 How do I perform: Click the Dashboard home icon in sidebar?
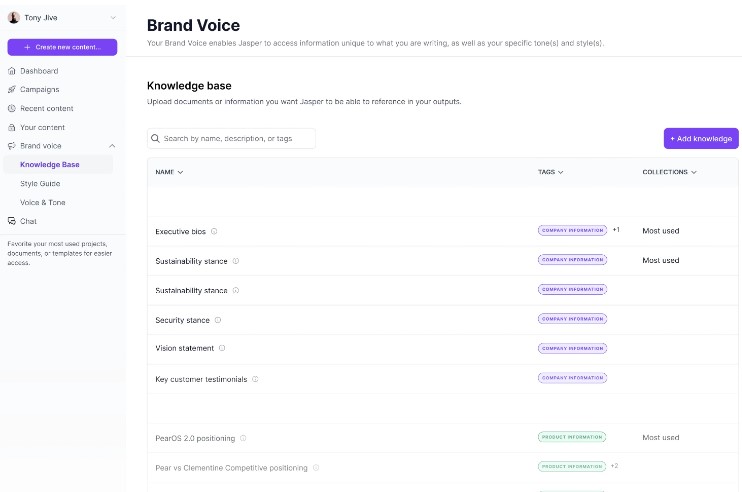tap(12, 71)
